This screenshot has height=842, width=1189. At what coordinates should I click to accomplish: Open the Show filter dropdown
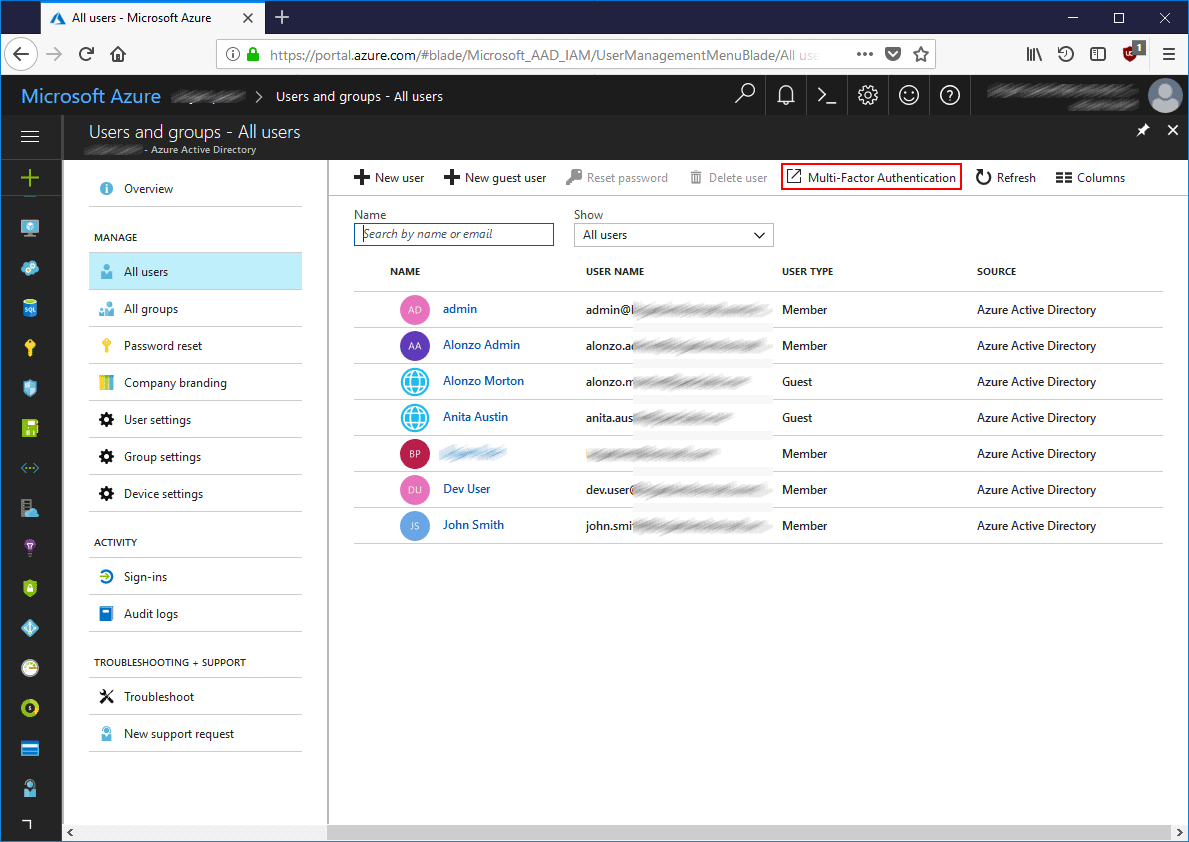673,234
